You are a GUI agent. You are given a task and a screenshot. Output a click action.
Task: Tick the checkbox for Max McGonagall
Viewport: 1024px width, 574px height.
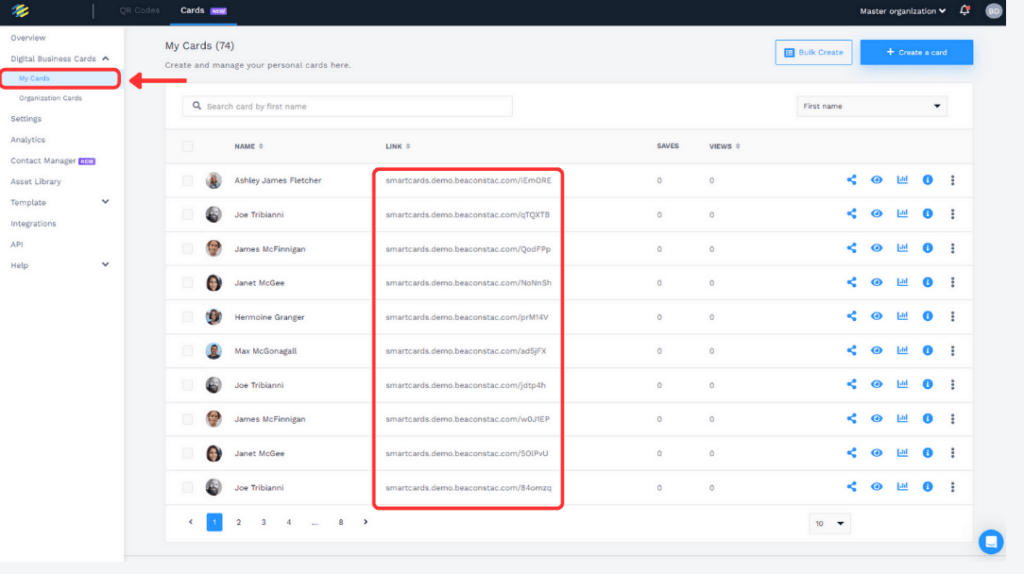187,351
